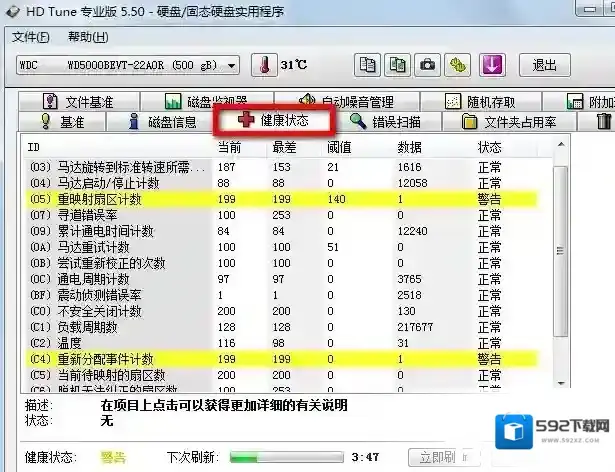Click the 最差 column header

click(x=284, y=147)
